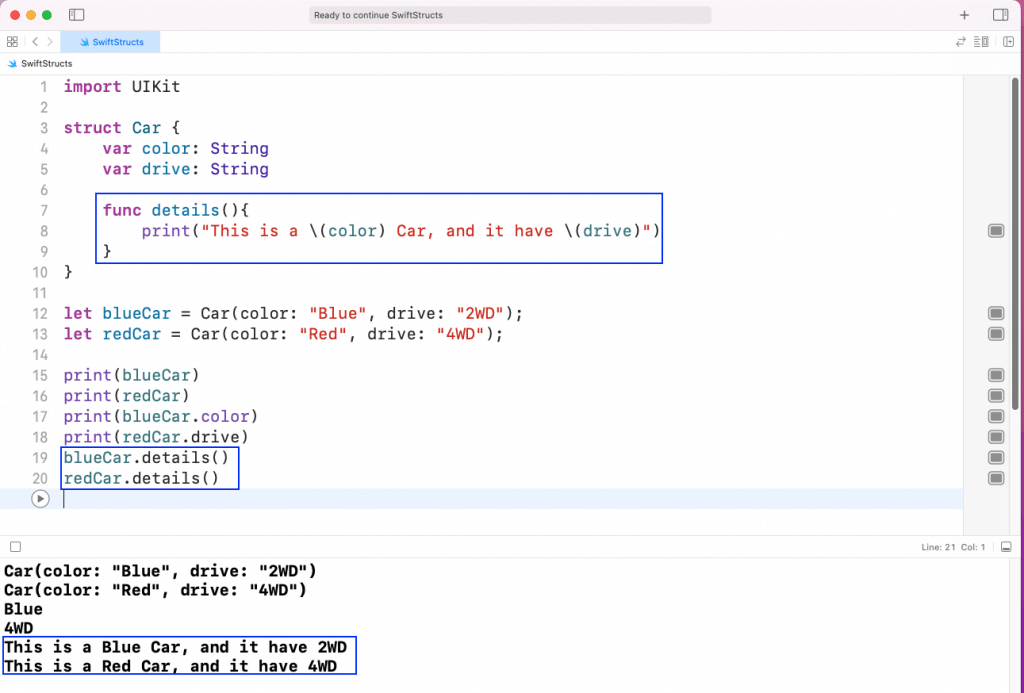The width and height of the screenshot is (1024, 693).
Task: Show inline result for line 8 print statement
Action: click(x=996, y=230)
